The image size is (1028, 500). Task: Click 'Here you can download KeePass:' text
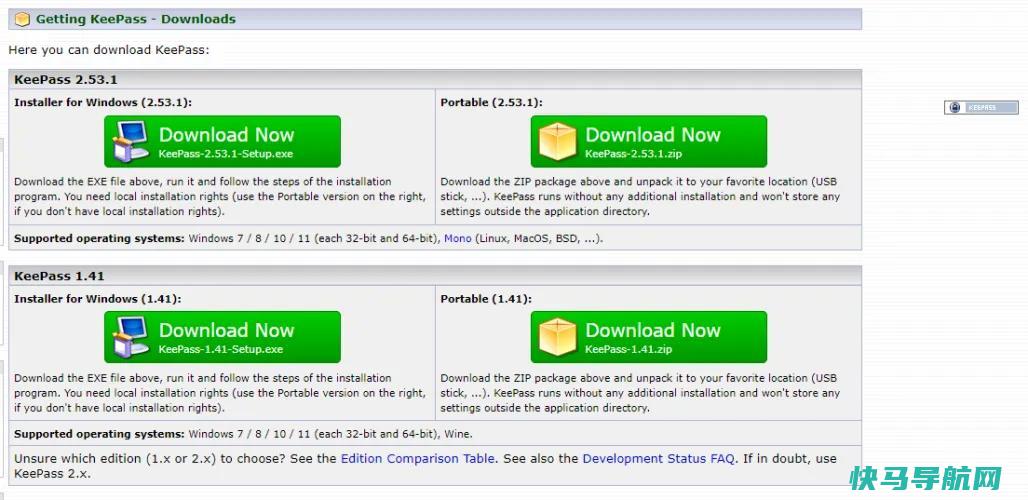point(109,50)
